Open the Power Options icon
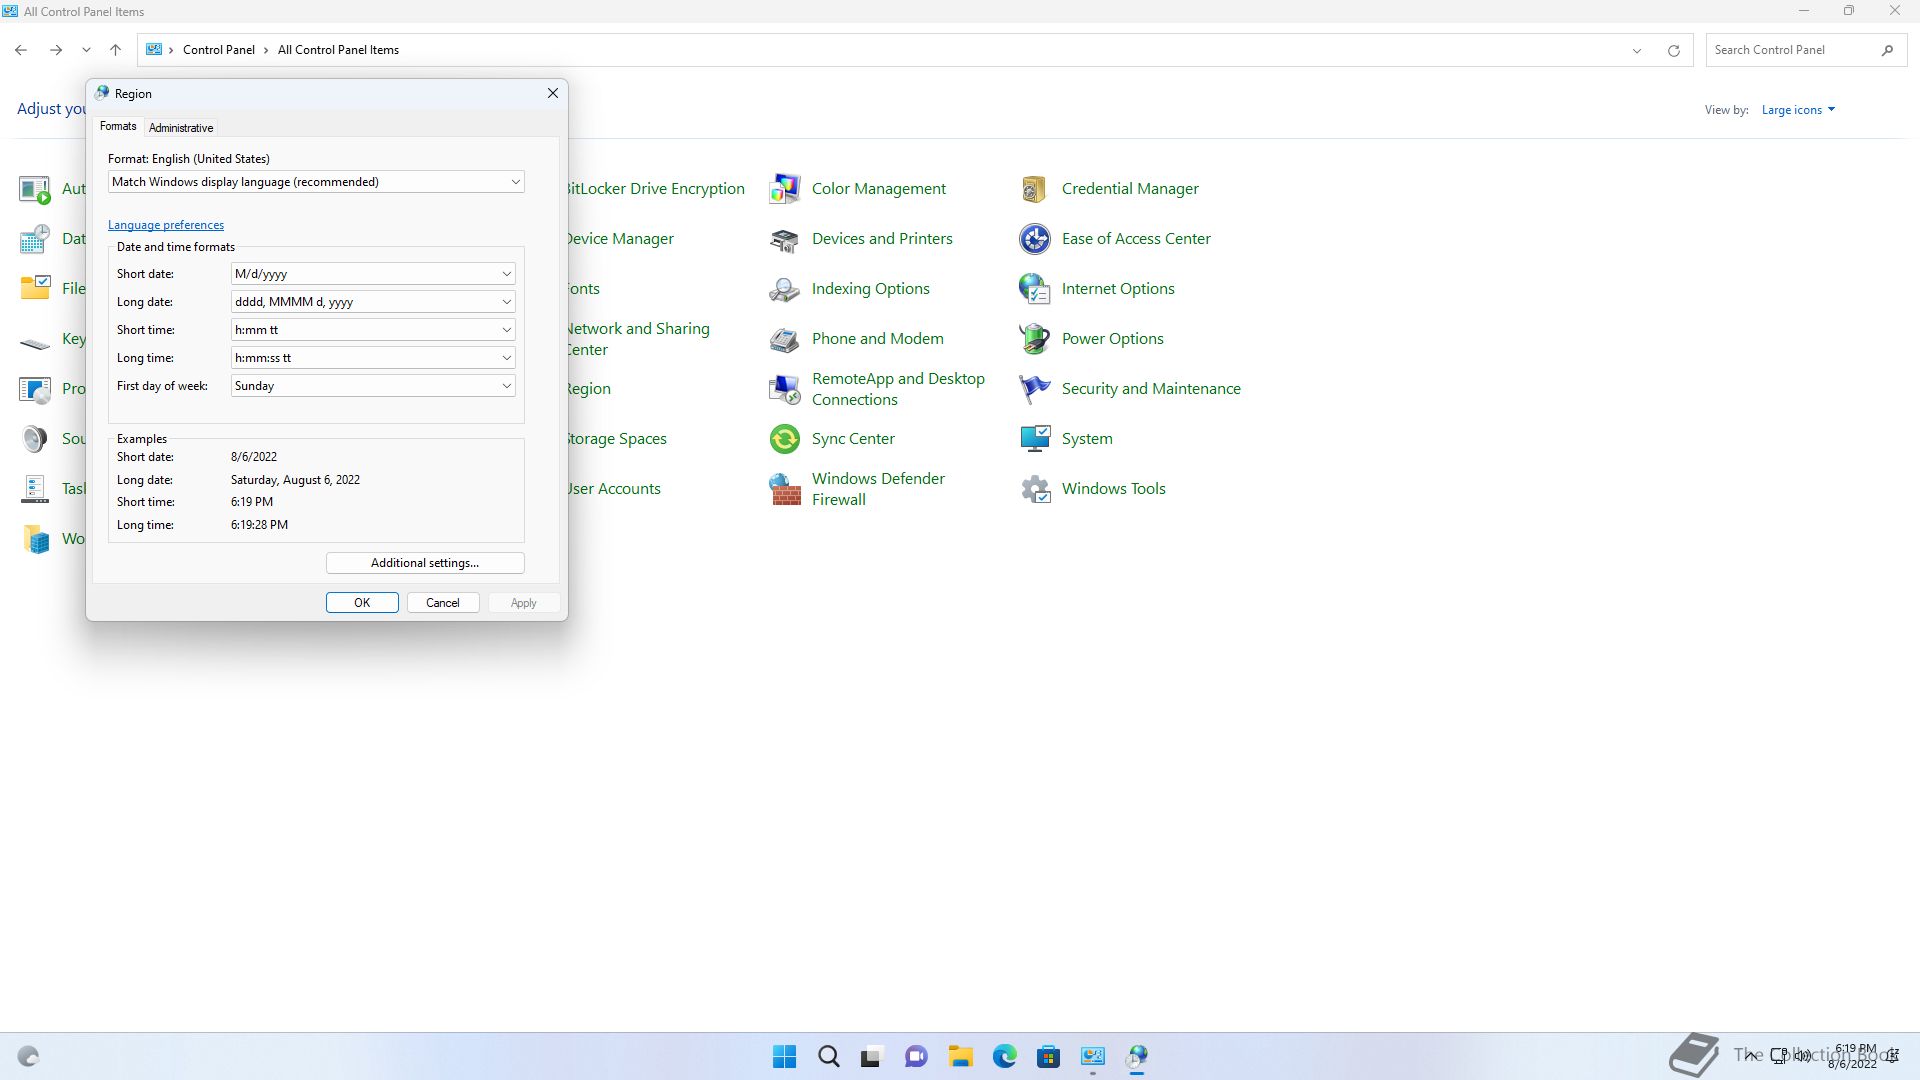 pos(1035,339)
